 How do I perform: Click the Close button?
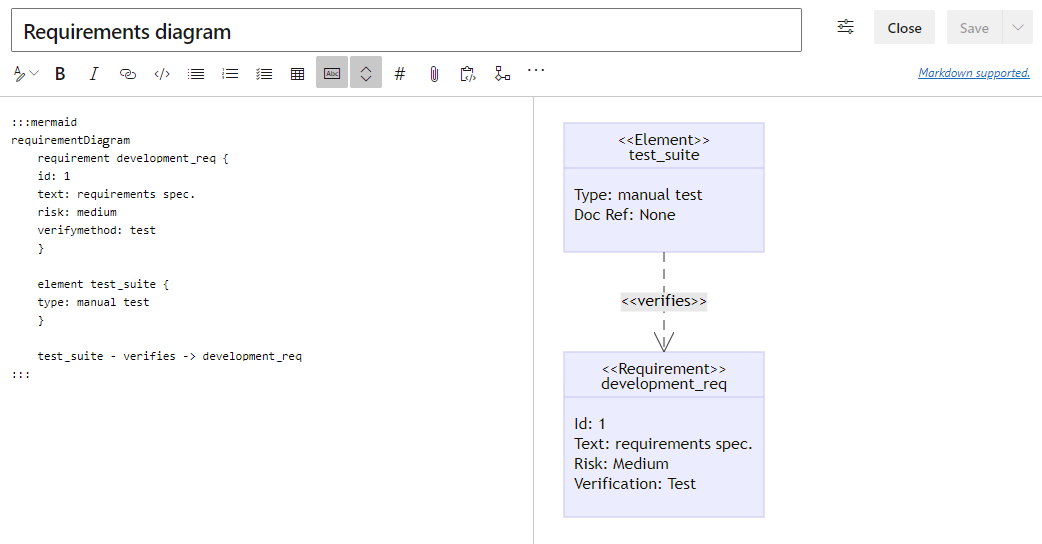pyautogui.click(x=904, y=28)
